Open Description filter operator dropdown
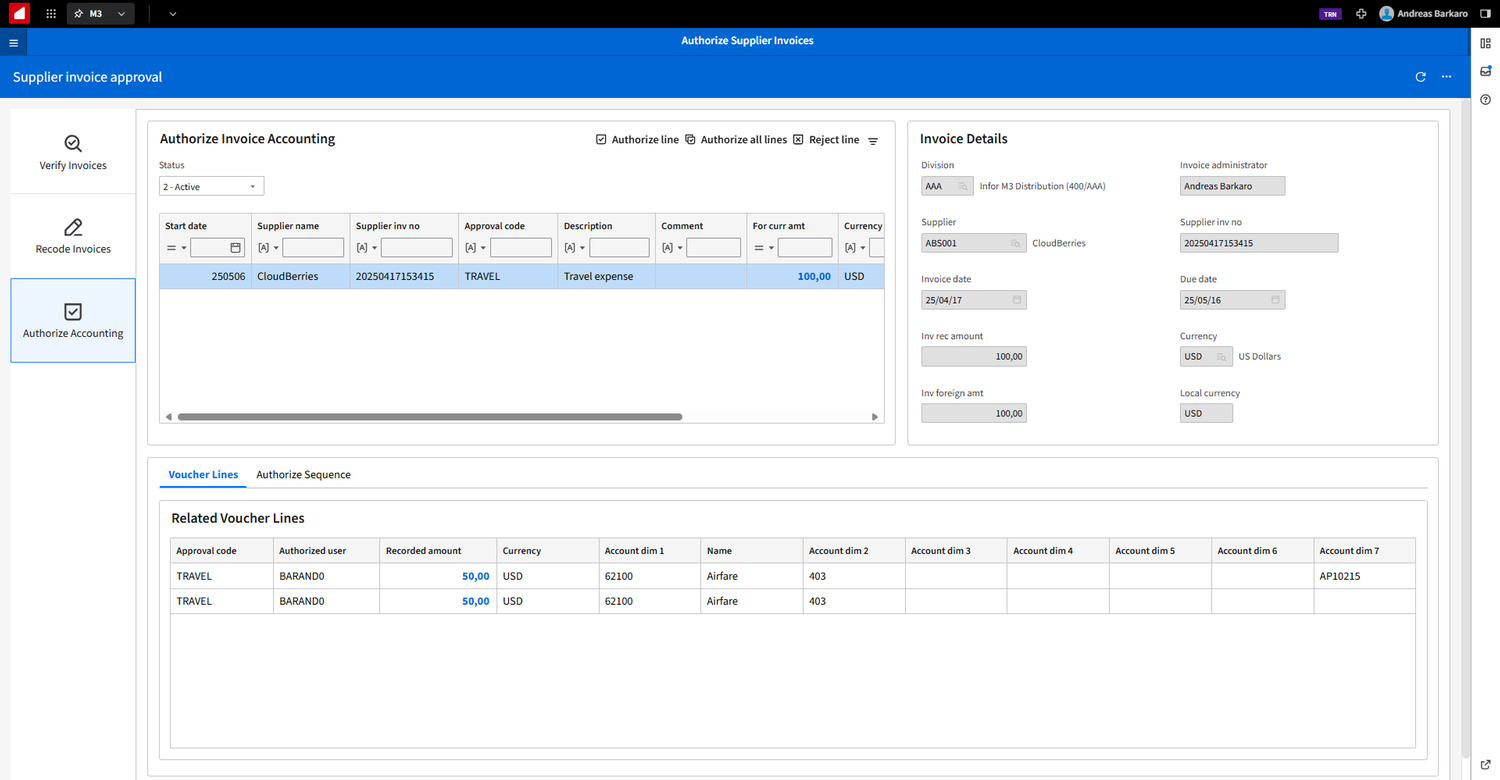This screenshot has height=780, width=1500. 575,248
